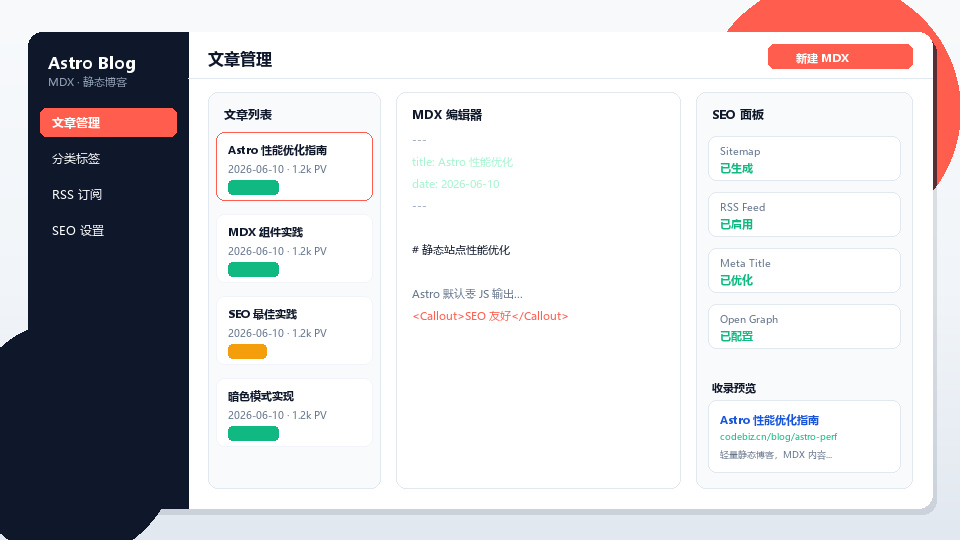Click the Meta Title 已优化 status card
960x540 pixels.
pos(804,271)
